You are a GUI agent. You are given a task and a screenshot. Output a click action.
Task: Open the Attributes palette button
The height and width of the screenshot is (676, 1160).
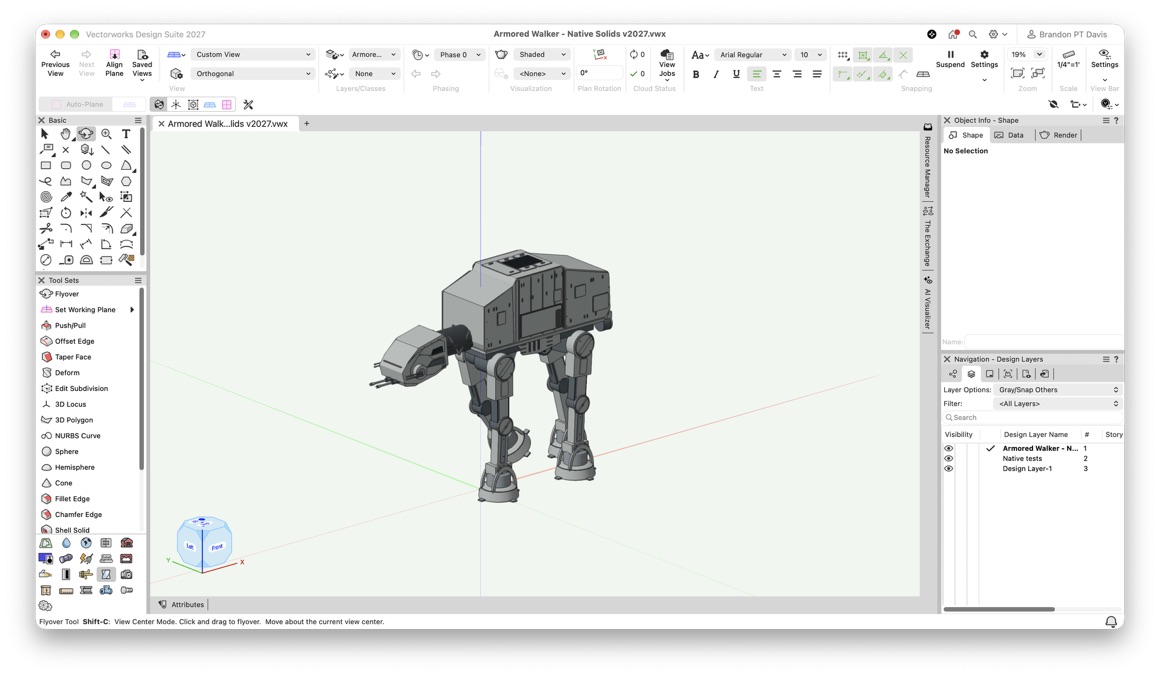pos(181,604)
